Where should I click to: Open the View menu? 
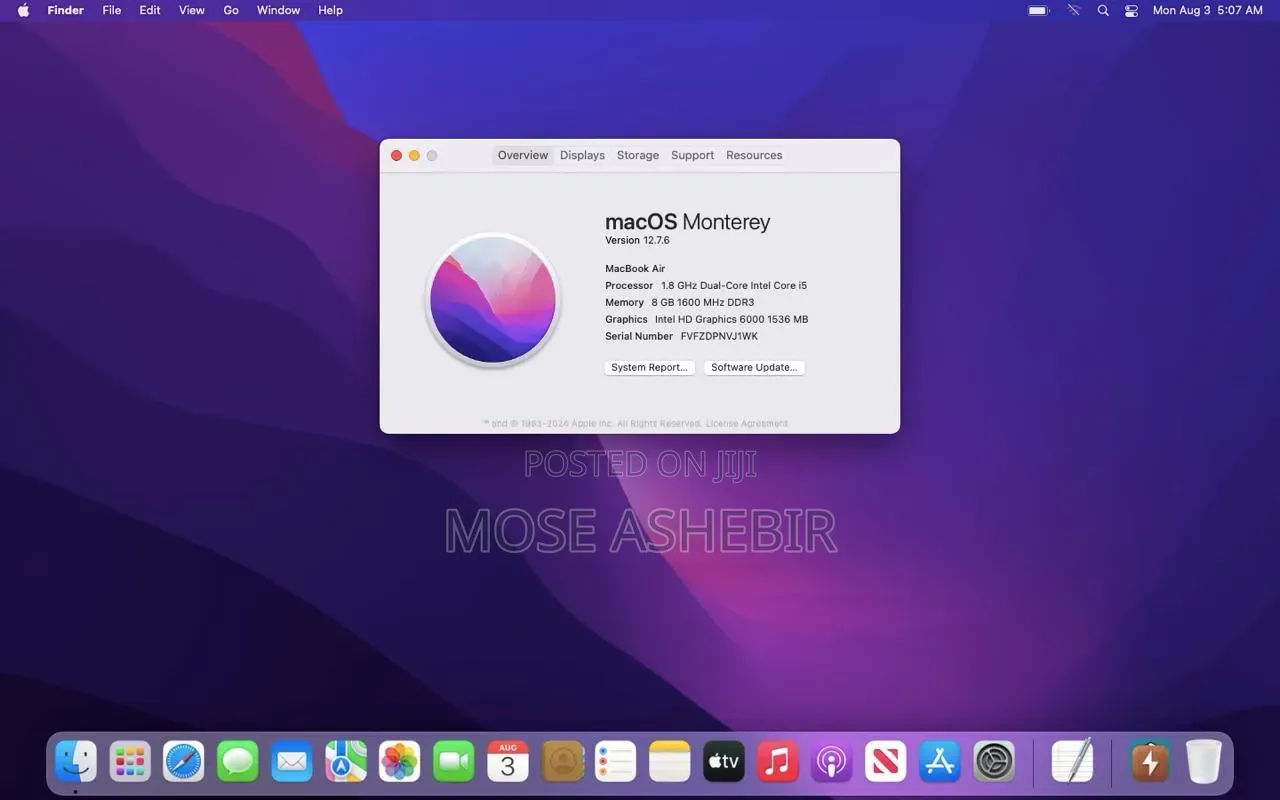[192, 10]
